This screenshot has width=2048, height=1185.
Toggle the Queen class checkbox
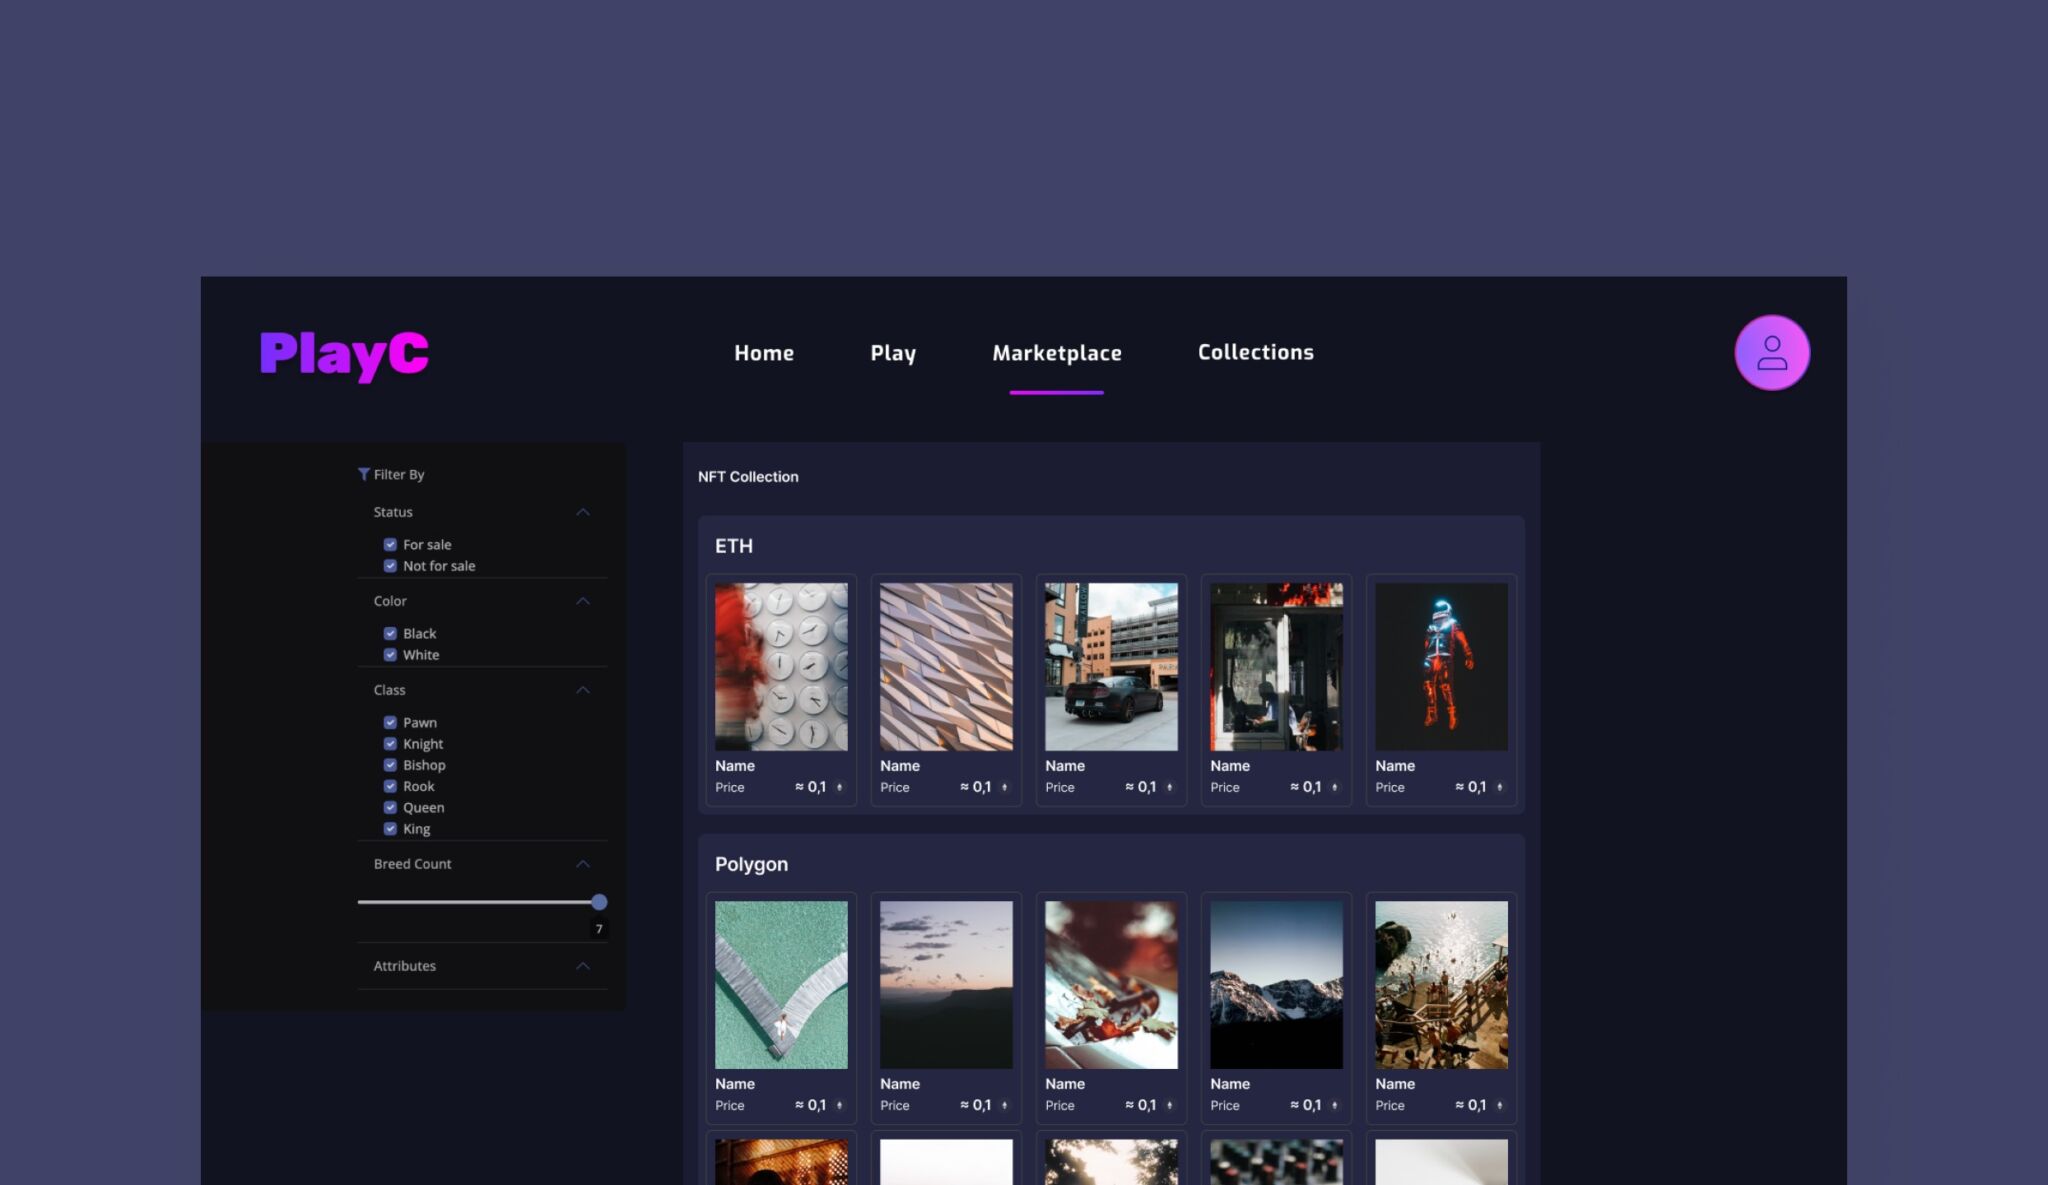(x=390, y=807)
